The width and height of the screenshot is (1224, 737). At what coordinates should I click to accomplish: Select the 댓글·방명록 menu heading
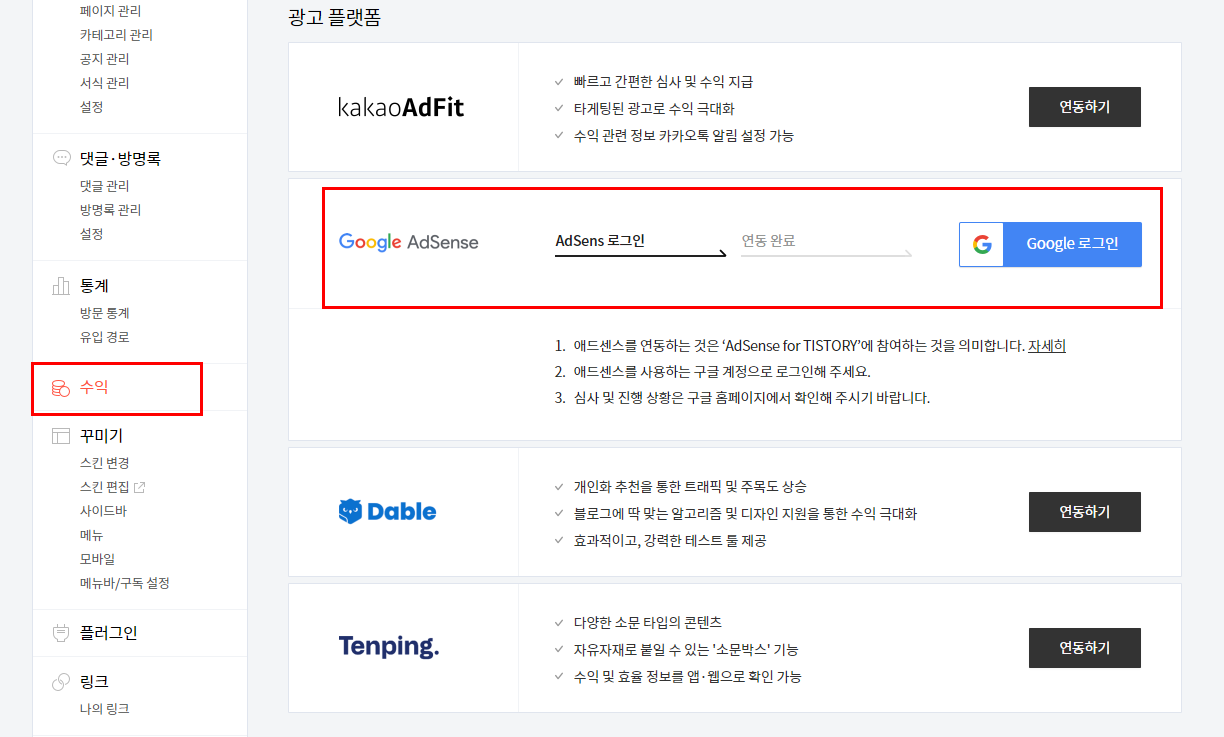pos(120,158)
